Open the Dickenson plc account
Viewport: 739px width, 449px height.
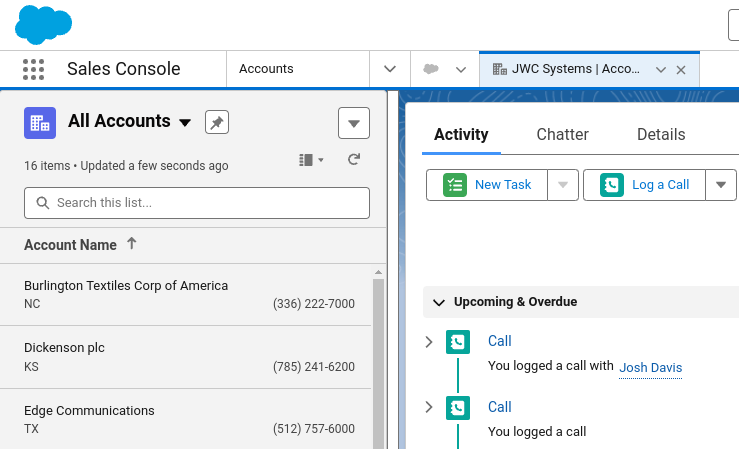tap(64, 348)
